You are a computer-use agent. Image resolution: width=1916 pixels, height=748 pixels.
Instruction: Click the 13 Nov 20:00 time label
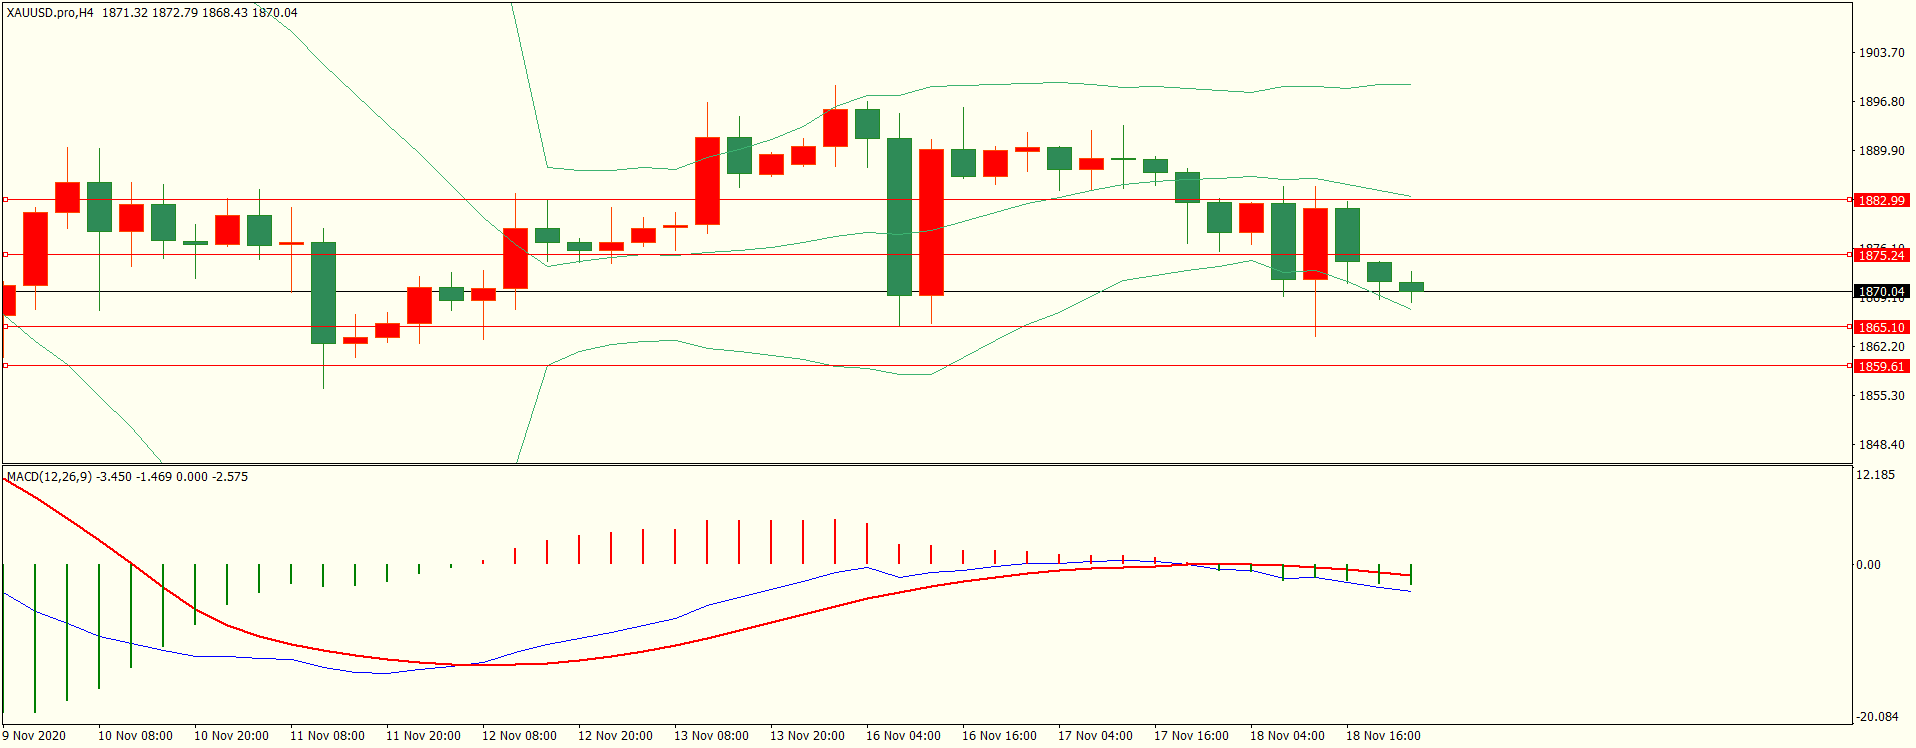(x=807, y=736)
